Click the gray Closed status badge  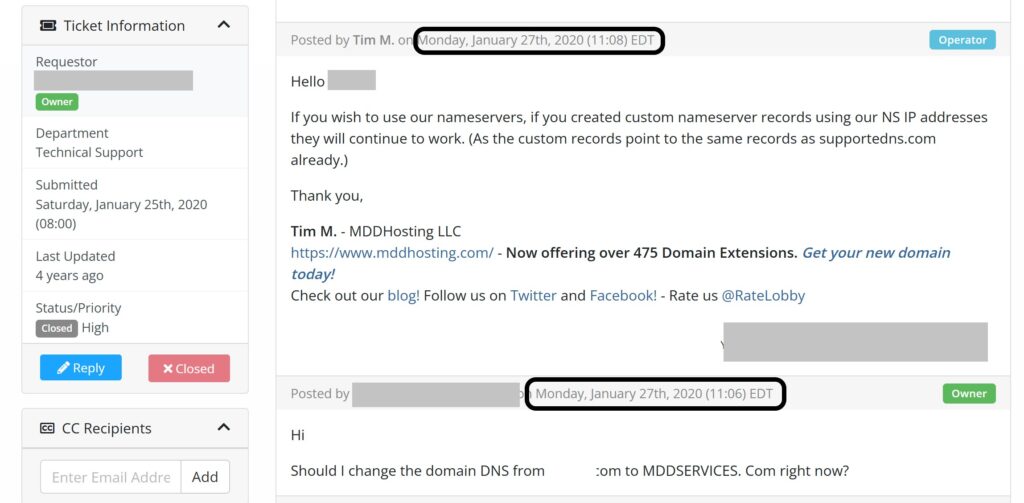[x=57, y=328]
